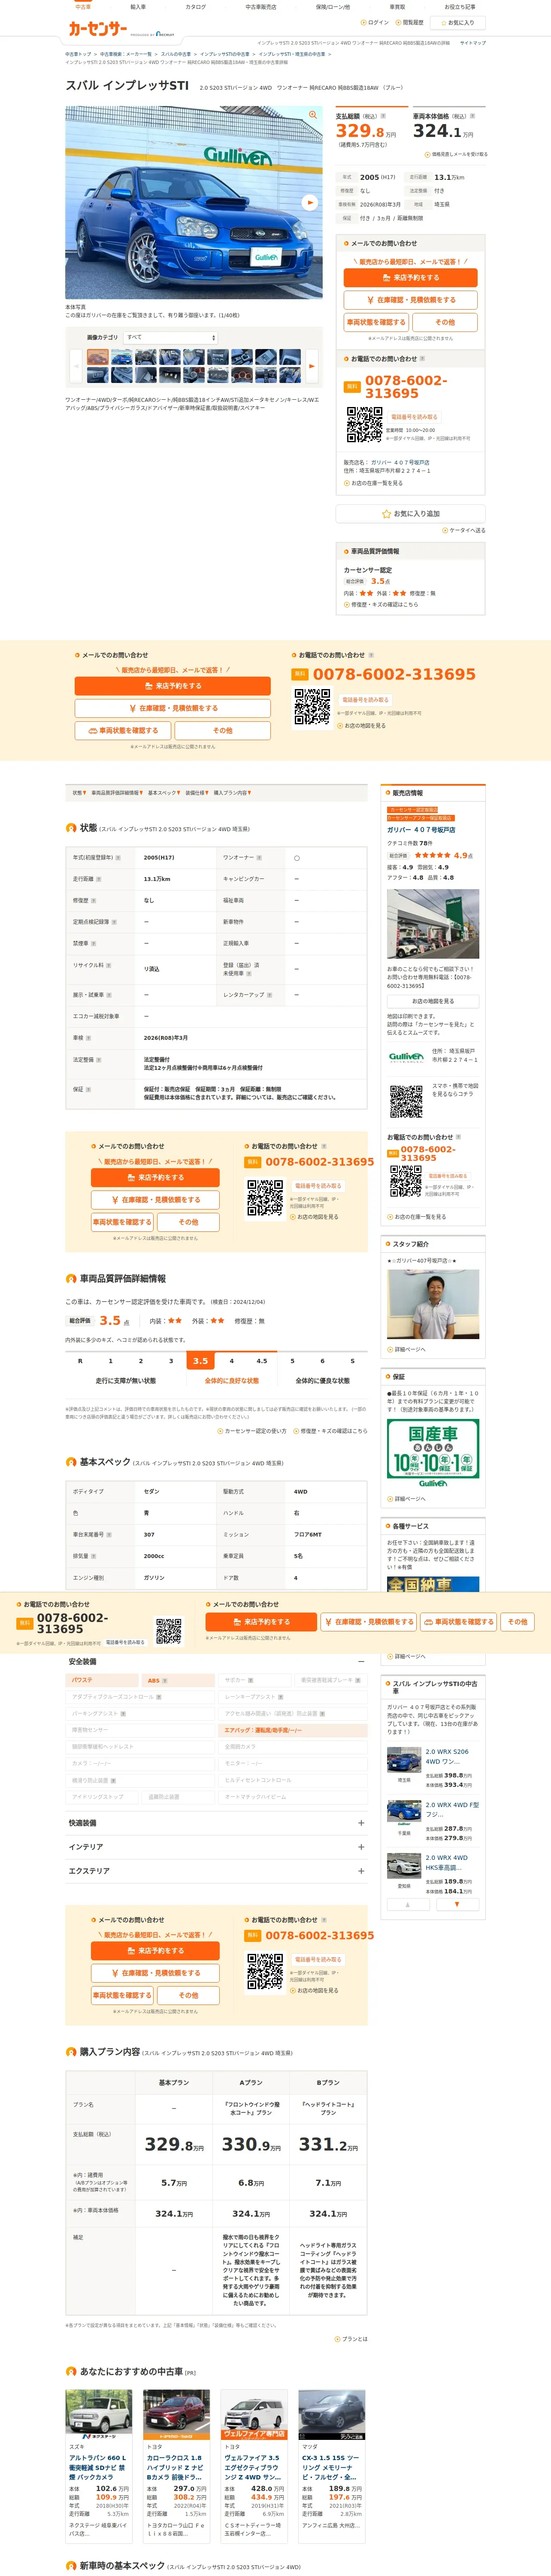The width and height of the screenshot is (551, 2576).
Task: Expand the 快適装備 section
Action: click(x=361, y=1823)
